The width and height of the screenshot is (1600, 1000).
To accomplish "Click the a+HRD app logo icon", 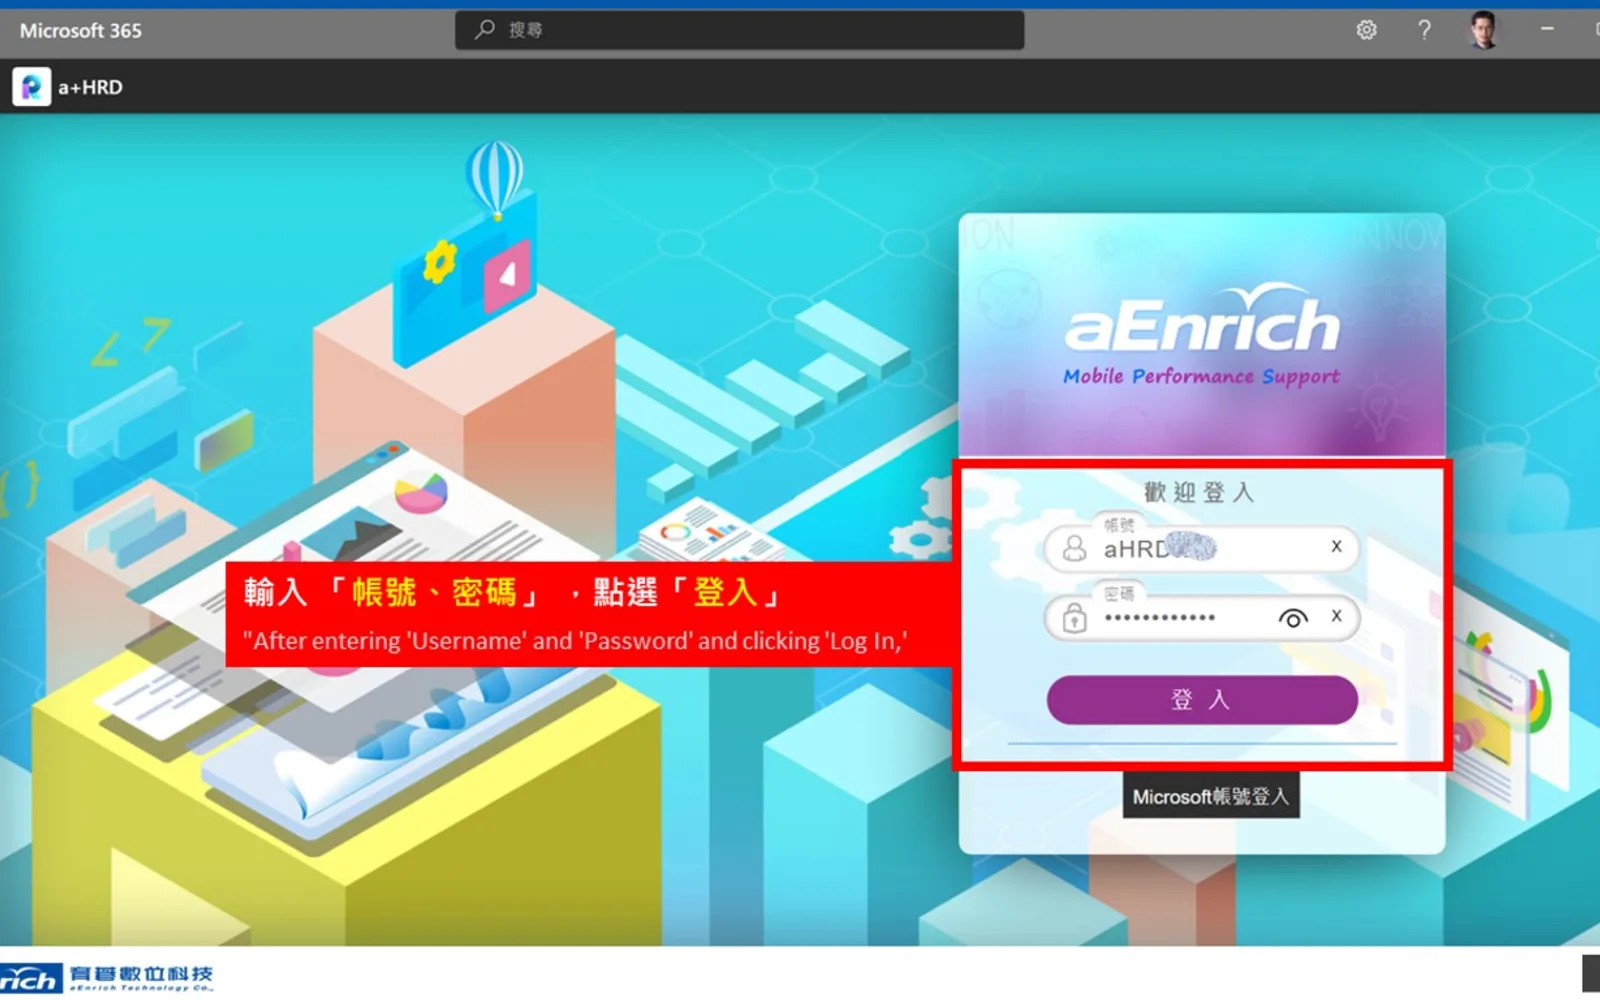I will click(x=32, y=87).
